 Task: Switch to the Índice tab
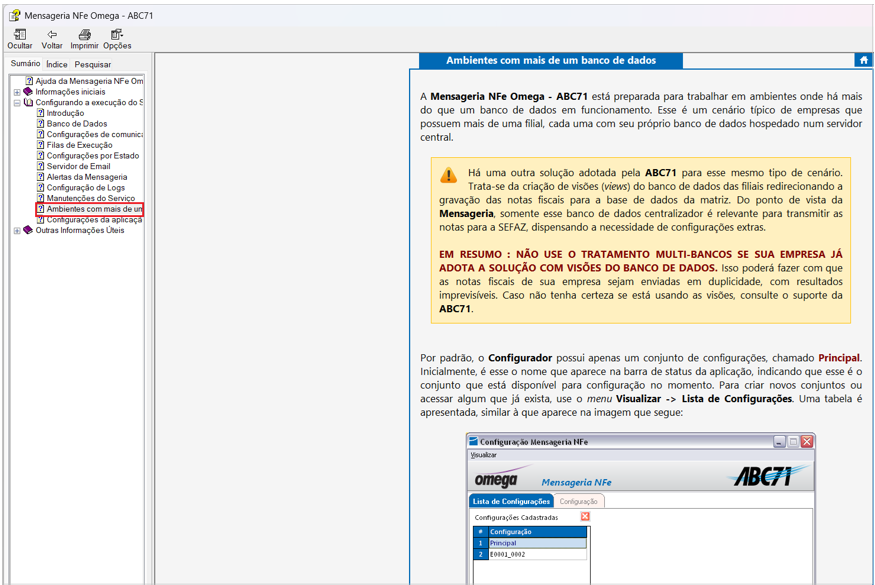pyautogui.click(x=56, y=64)
